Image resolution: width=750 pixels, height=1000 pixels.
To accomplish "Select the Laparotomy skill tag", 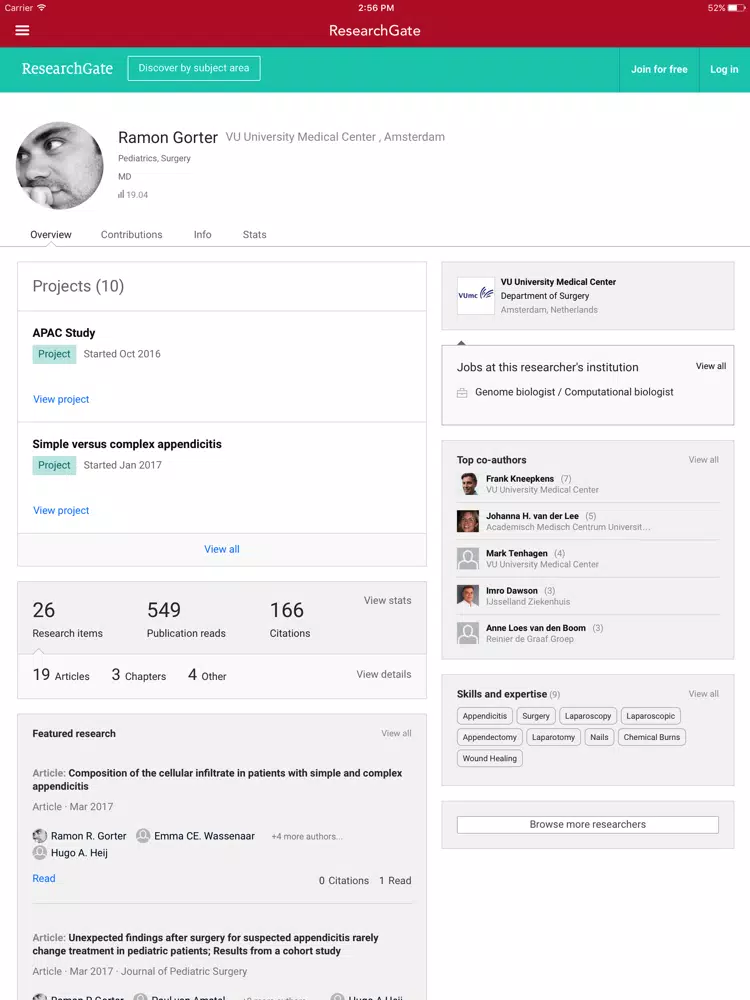I will click(x=554, y=737).
